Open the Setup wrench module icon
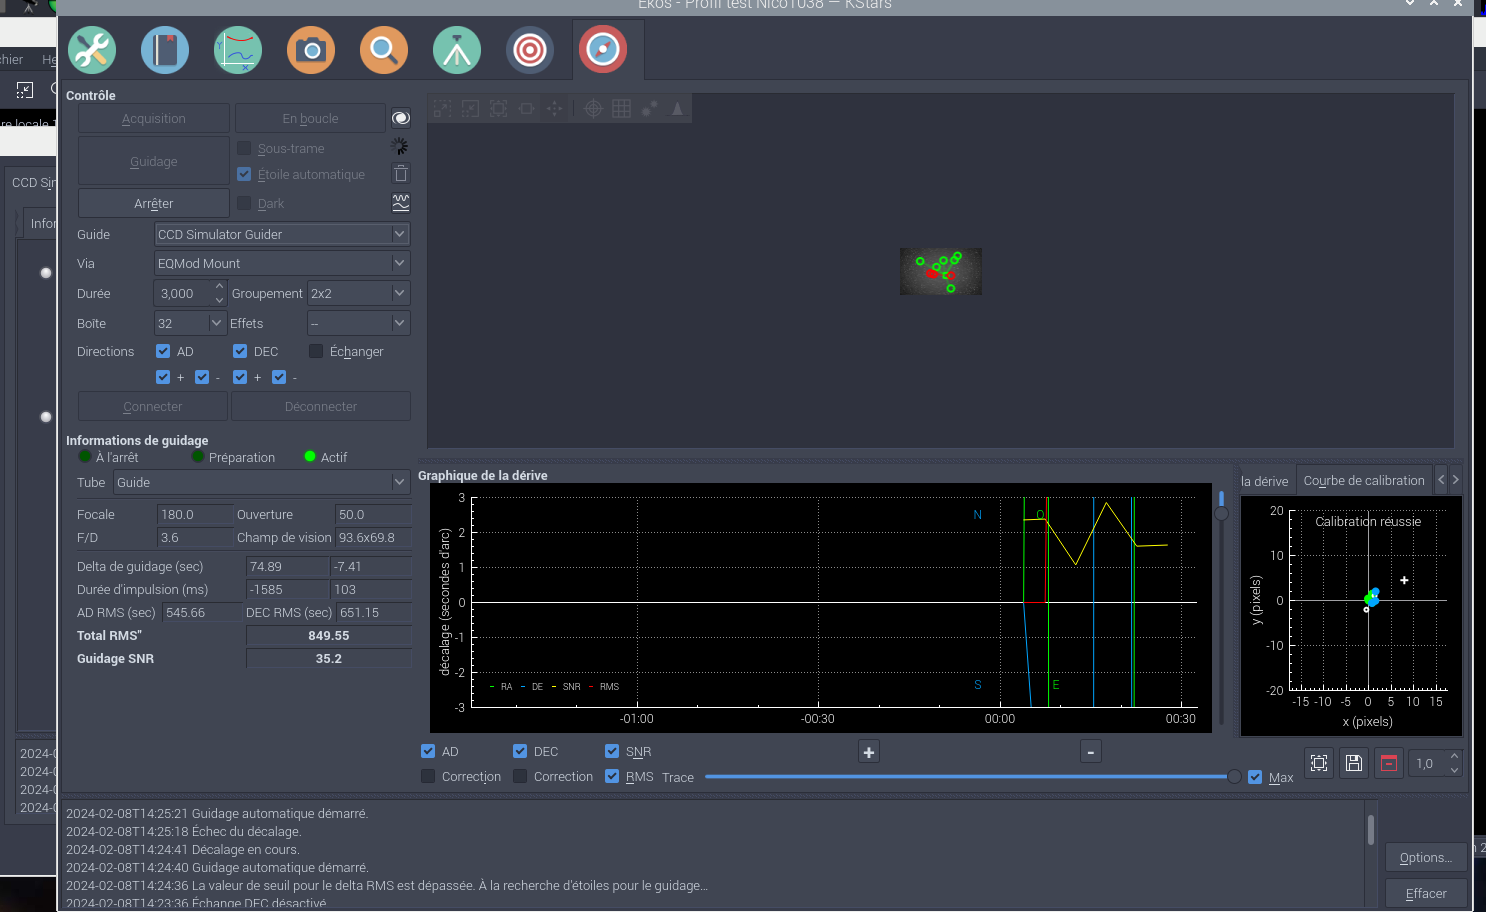This screenshot has width=1486, height=912. [92, 49]
